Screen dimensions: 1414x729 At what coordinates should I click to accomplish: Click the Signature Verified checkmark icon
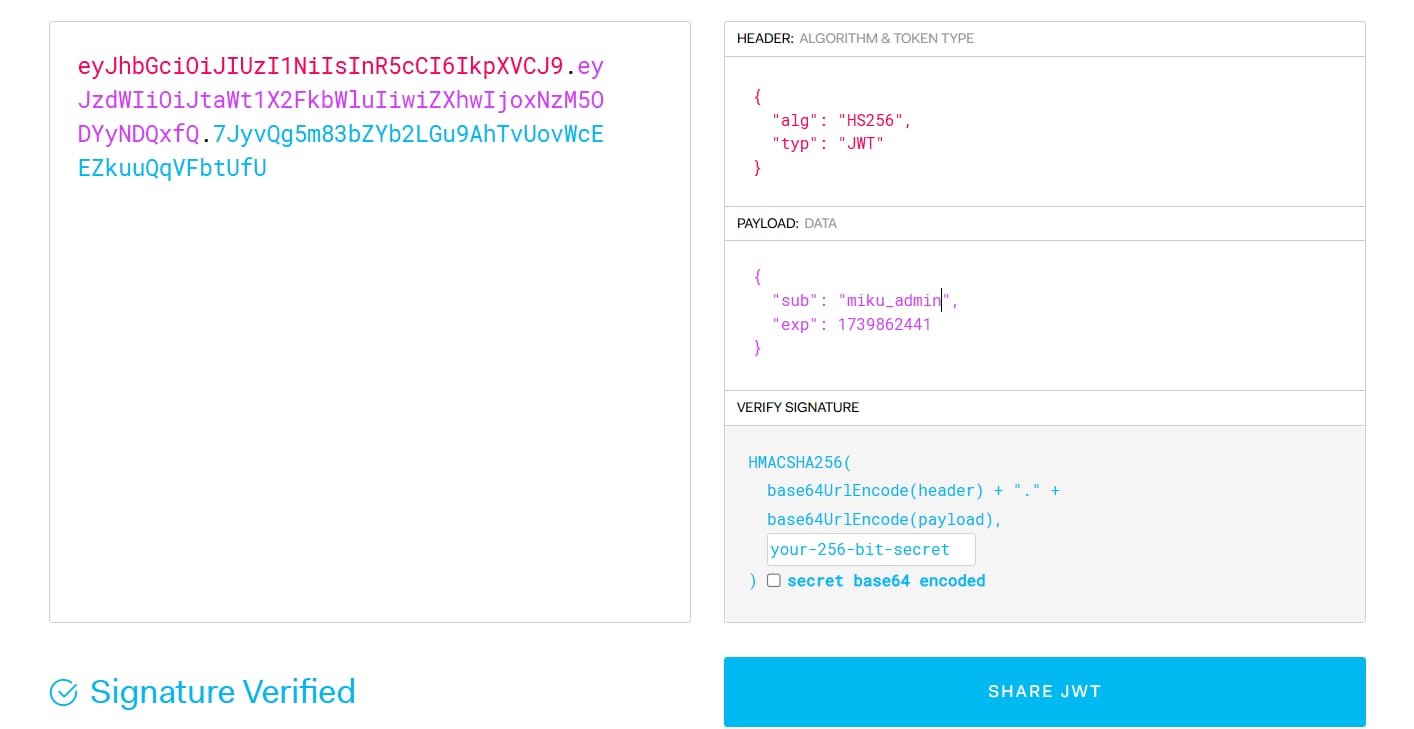coord(63,692)
